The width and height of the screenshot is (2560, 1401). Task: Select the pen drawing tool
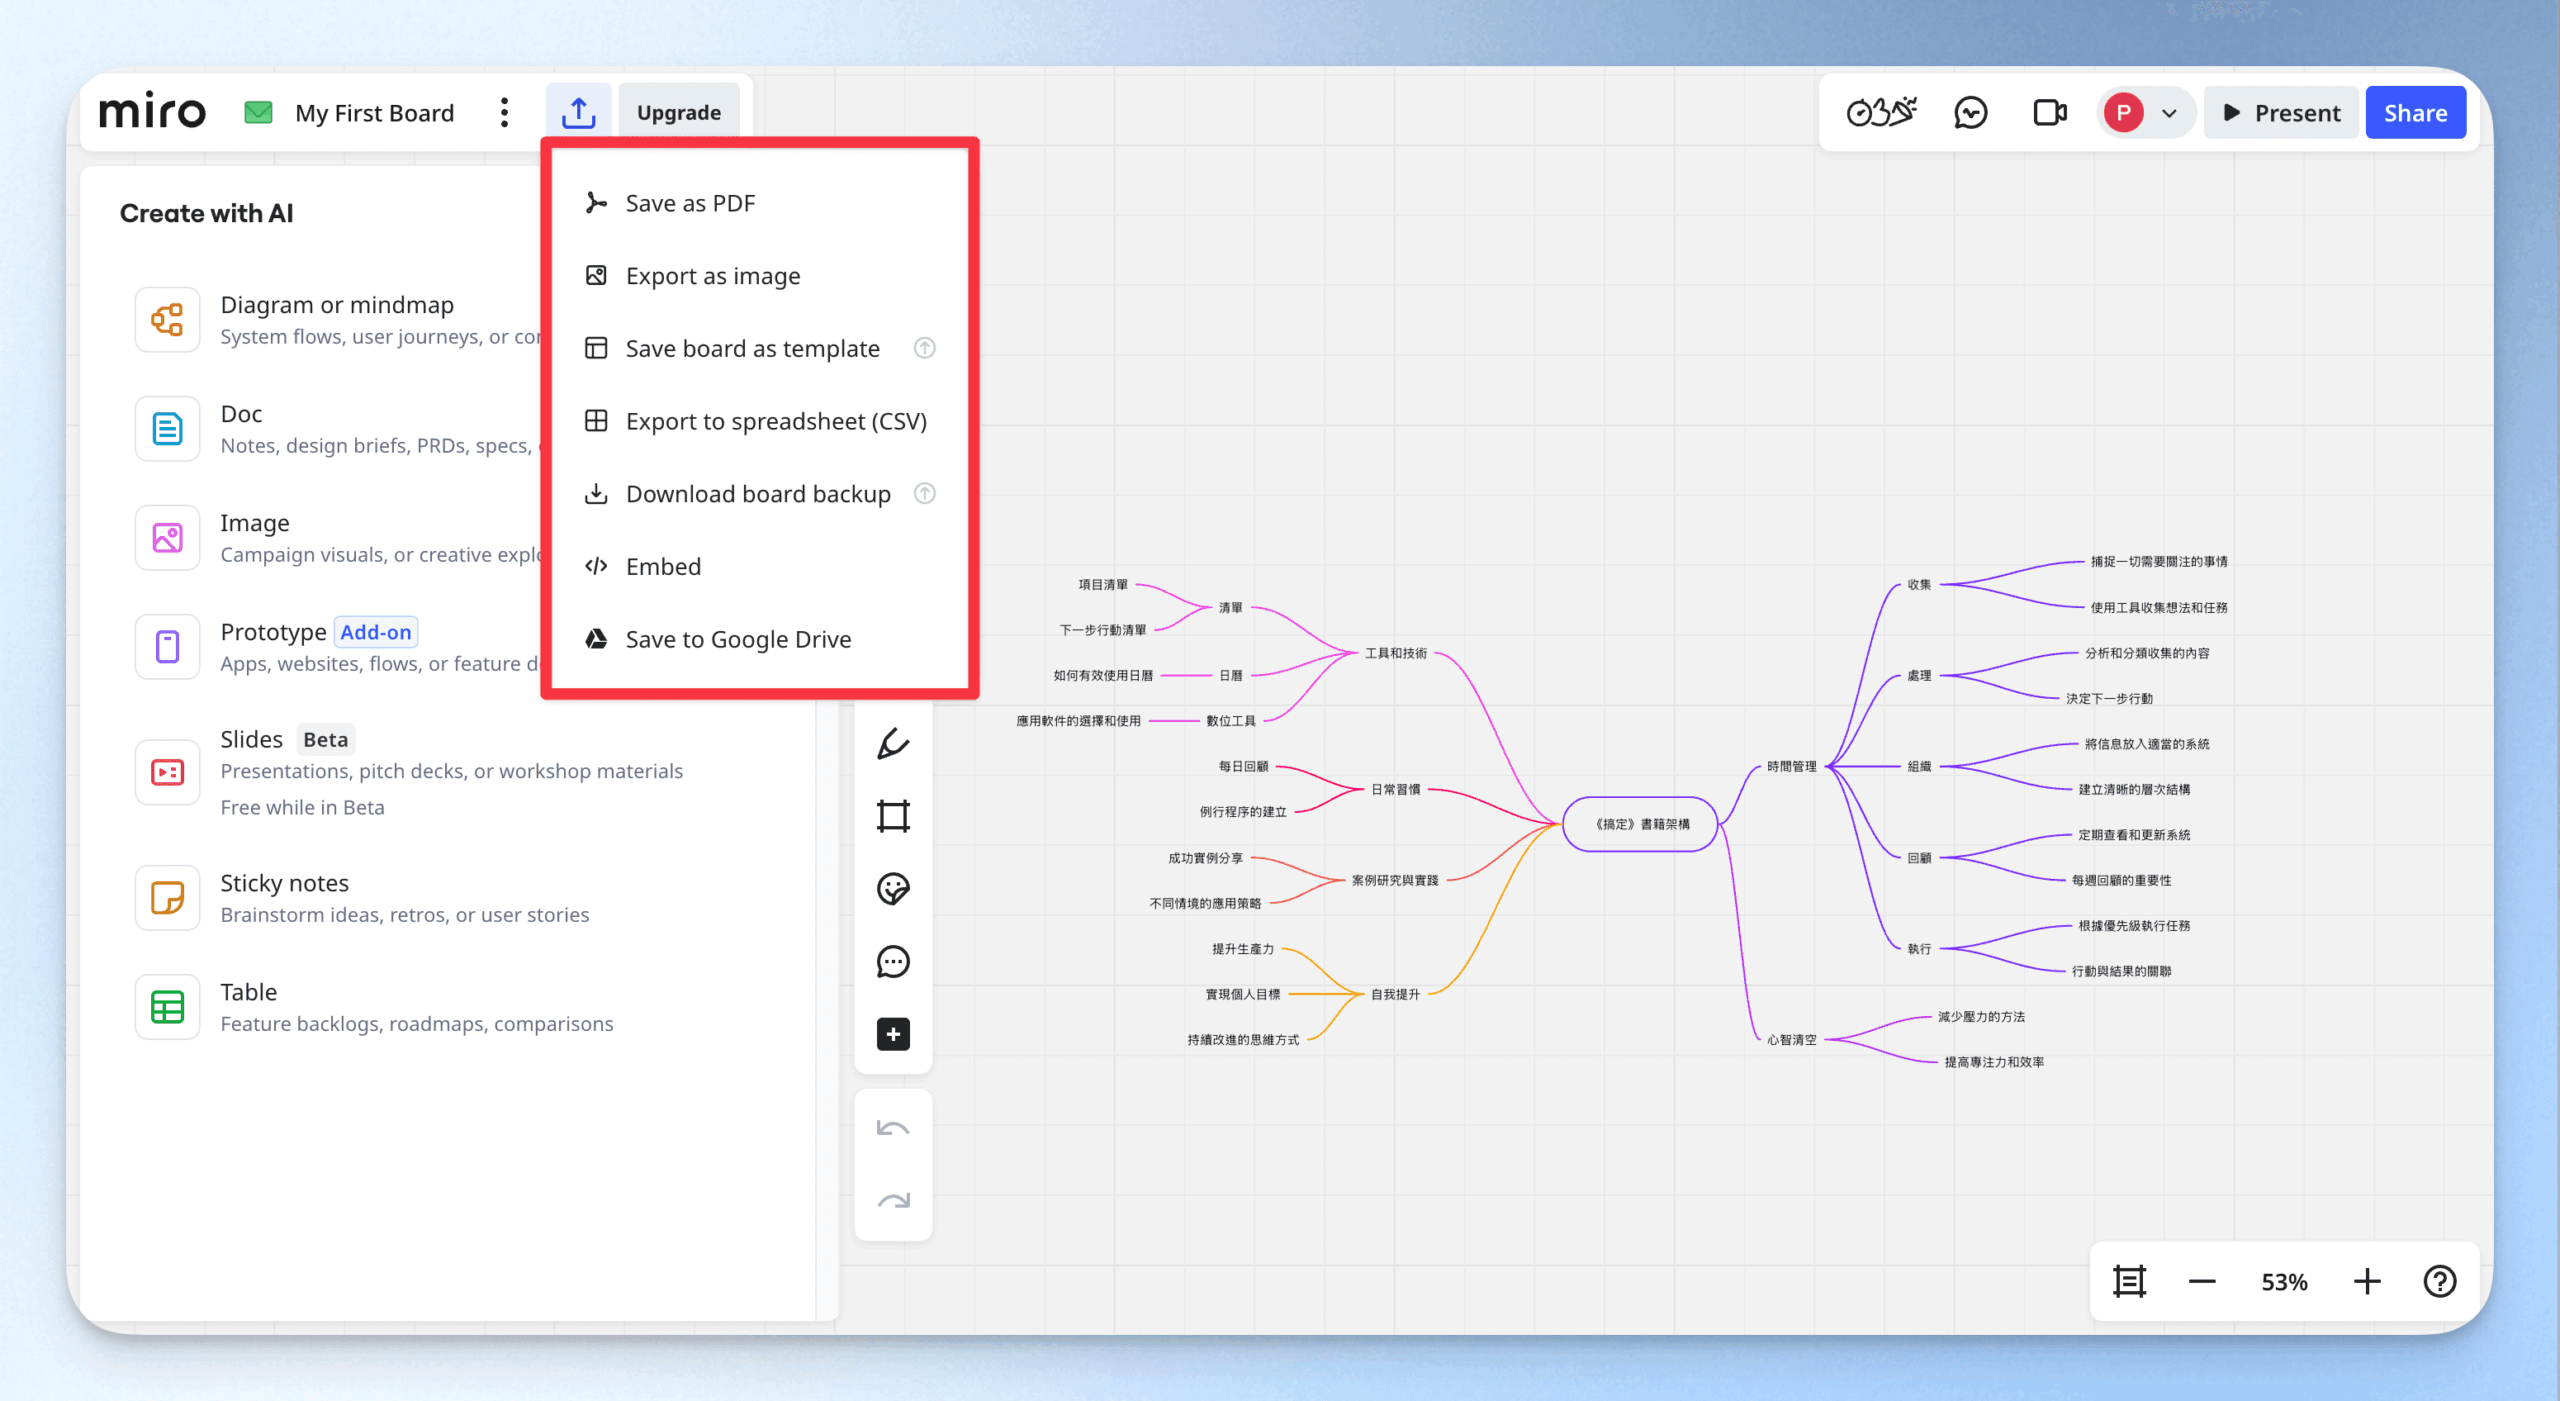tap(893, 744)
